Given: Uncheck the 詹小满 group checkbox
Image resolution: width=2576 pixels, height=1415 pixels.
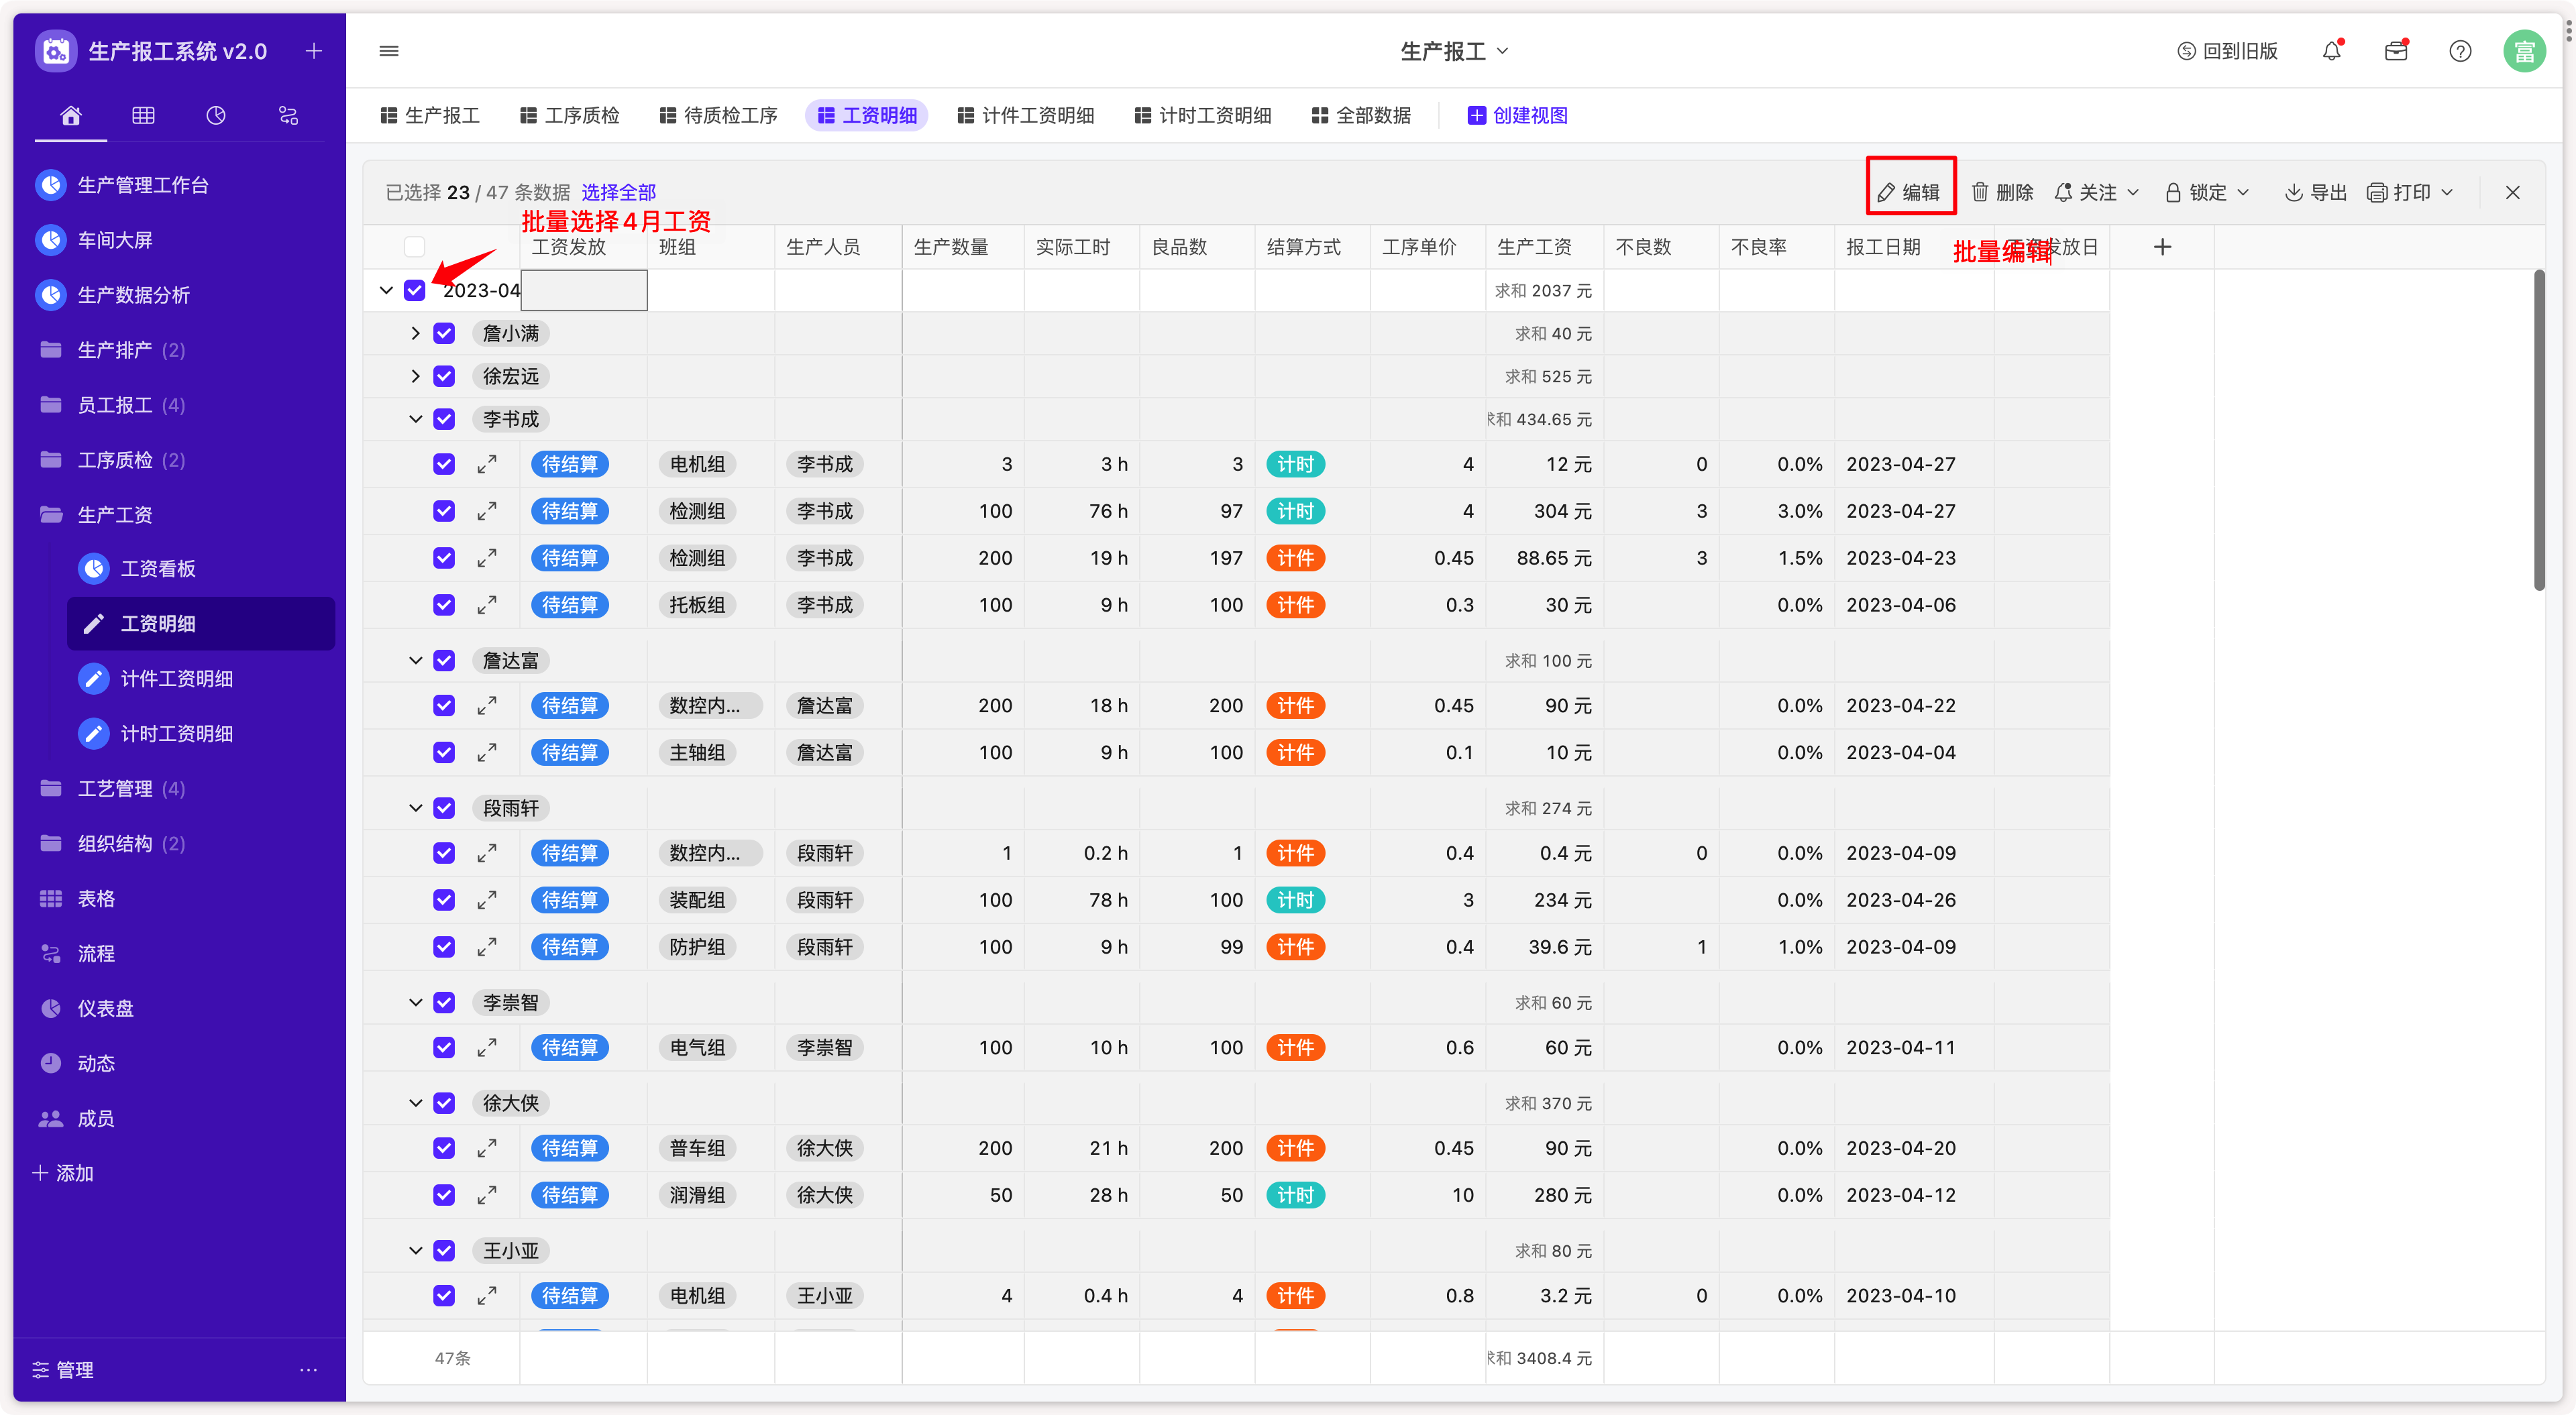Looking at the screenshot, I should [x=444, y=333].
